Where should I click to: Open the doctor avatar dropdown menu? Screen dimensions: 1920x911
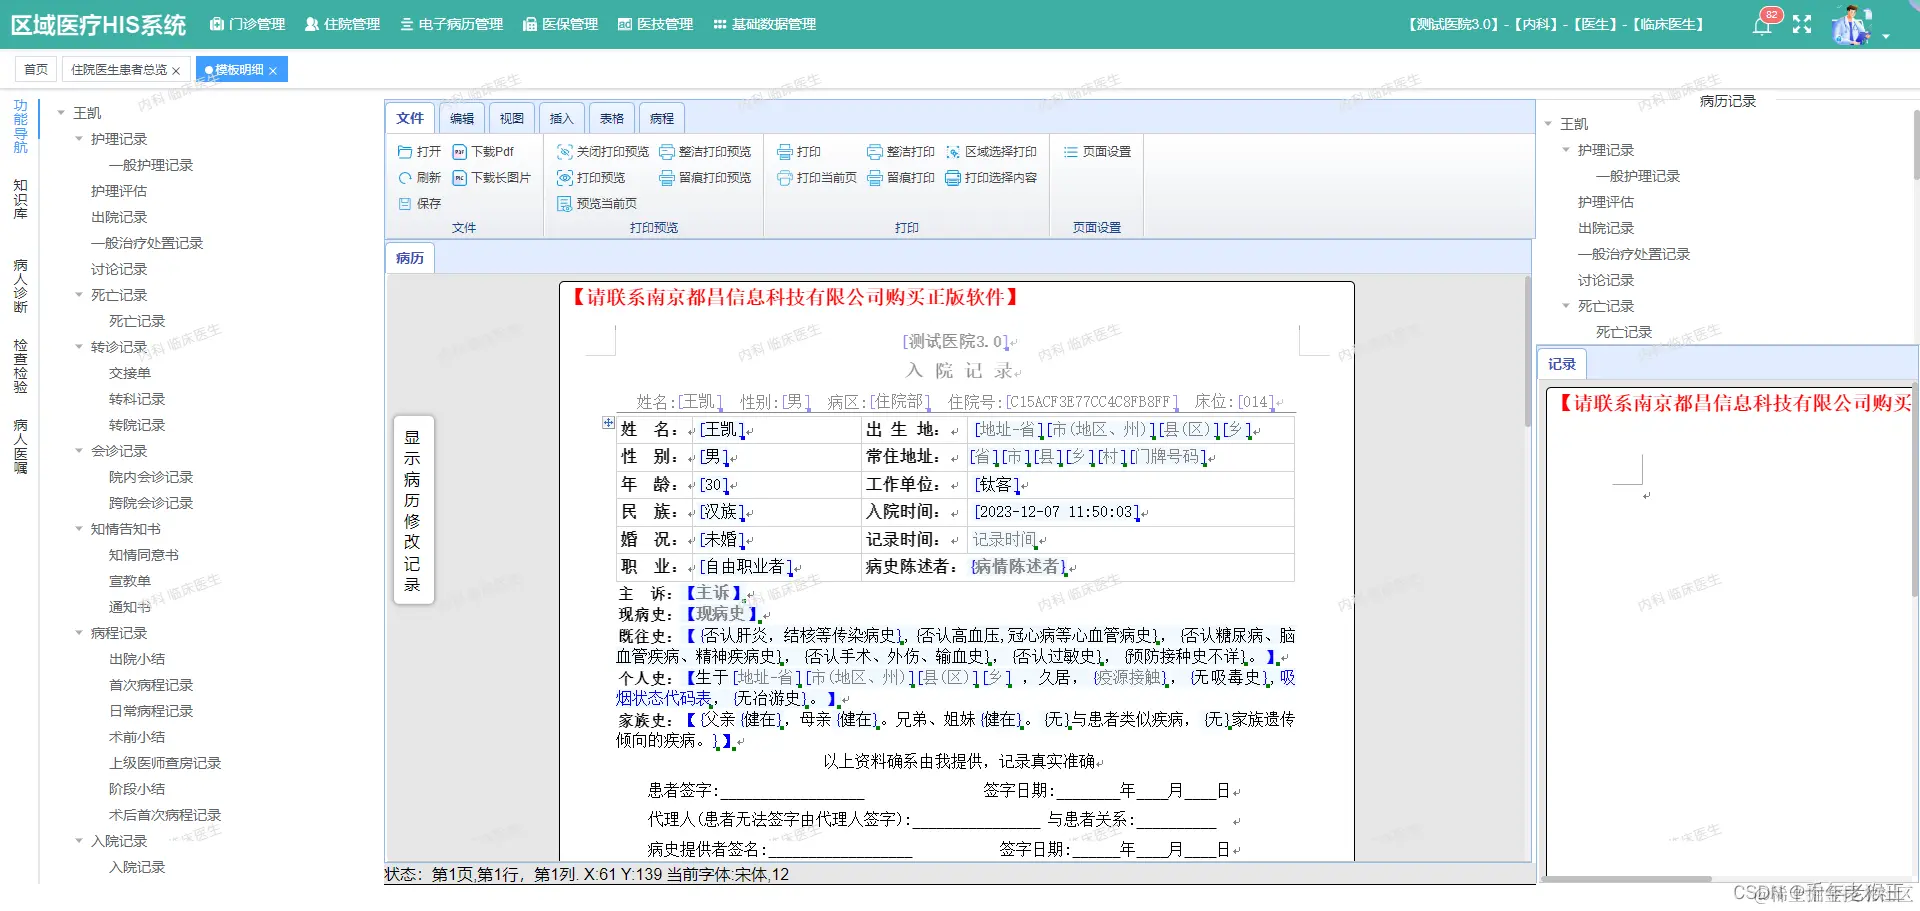(1853, 25)
